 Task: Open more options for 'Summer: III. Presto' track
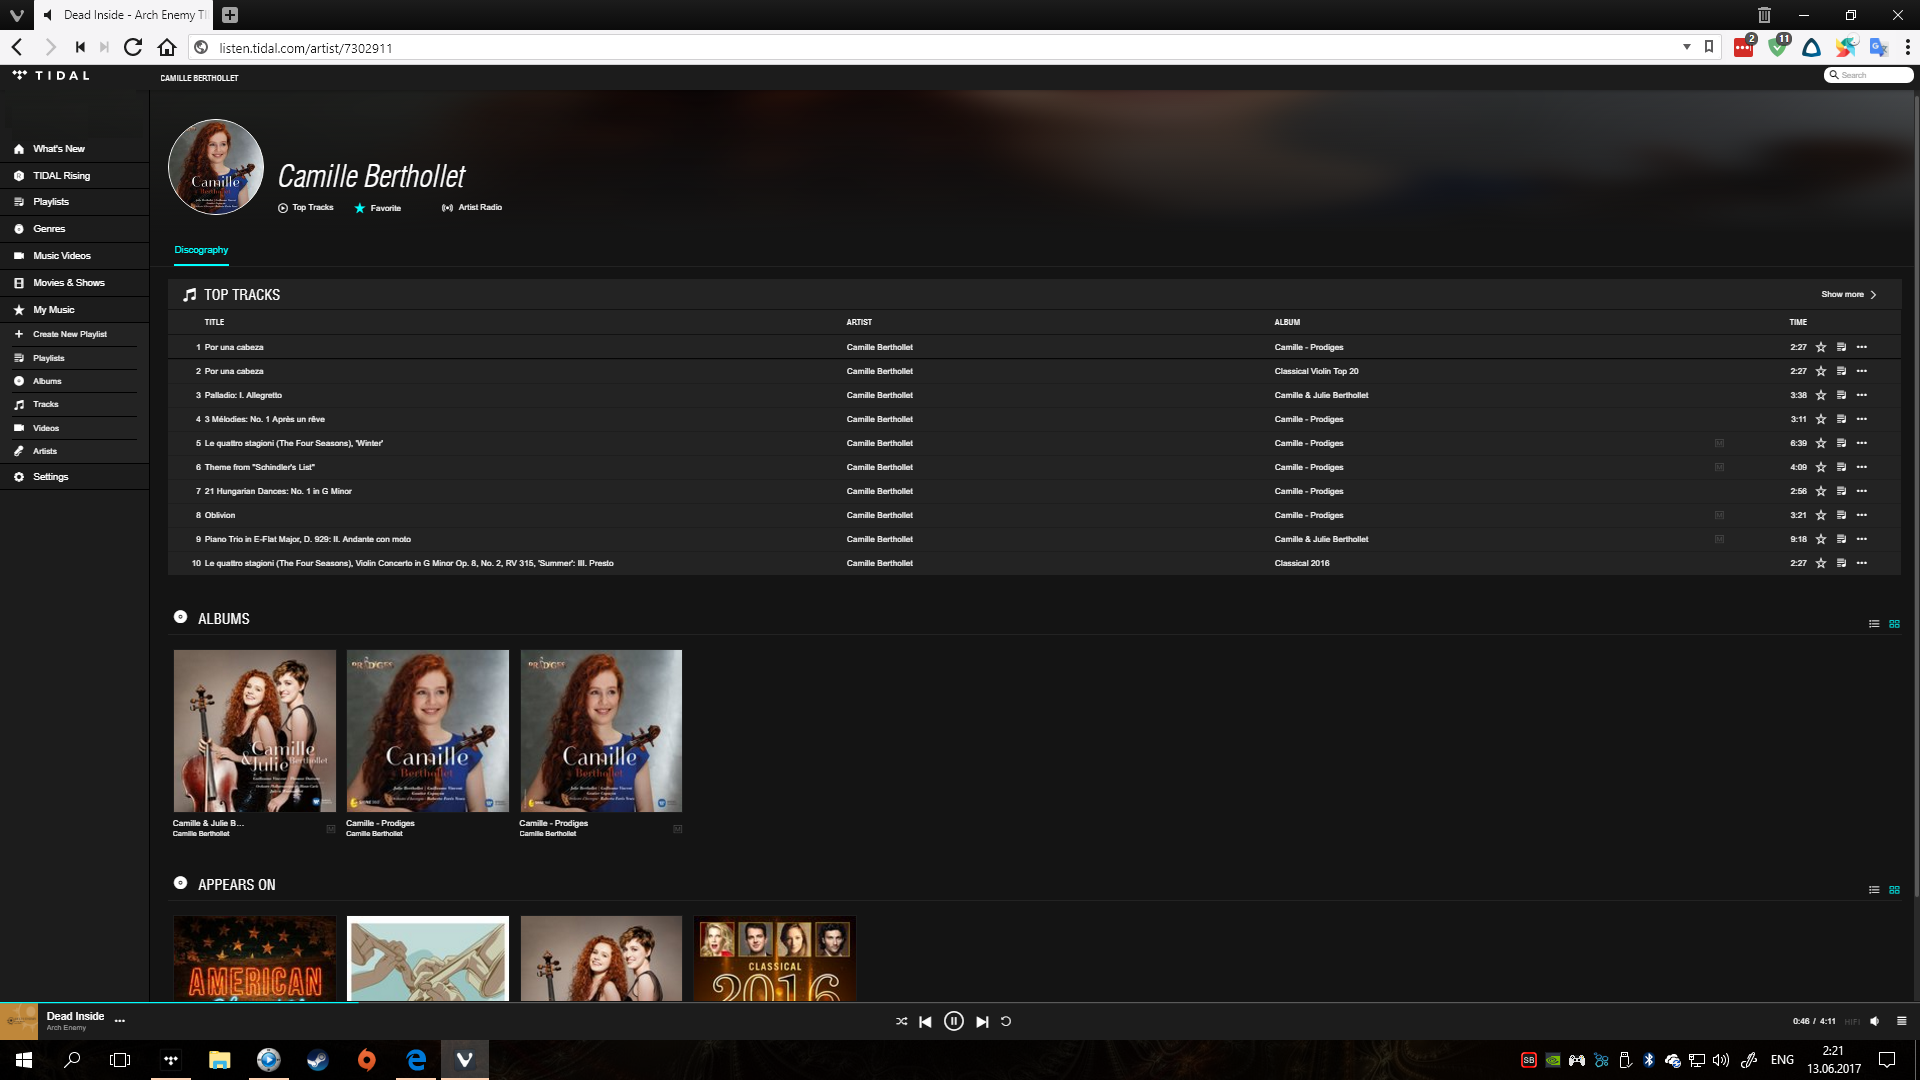click(x=1862, y=563)
